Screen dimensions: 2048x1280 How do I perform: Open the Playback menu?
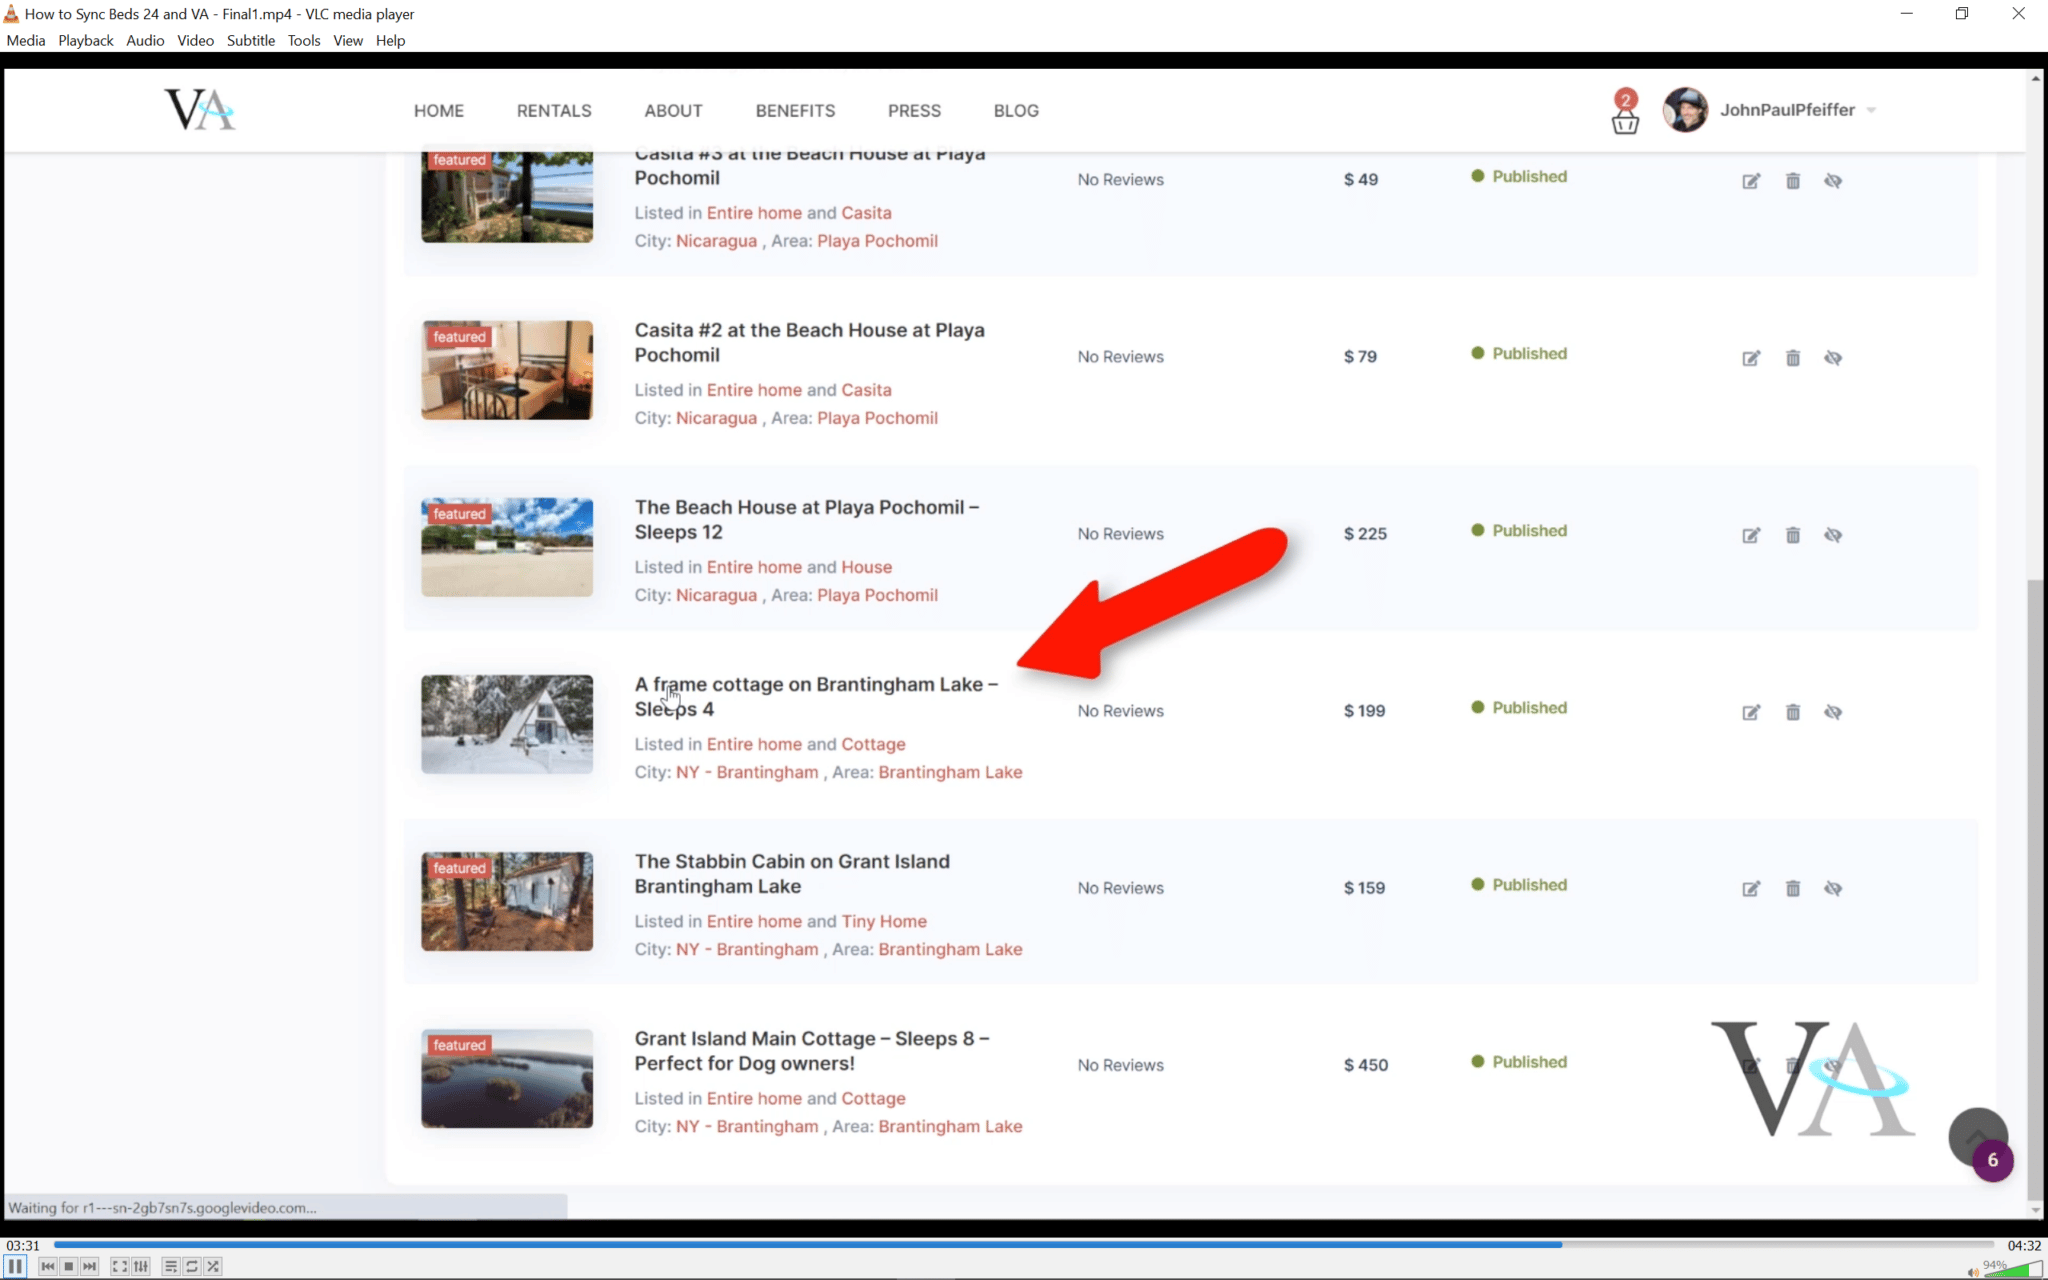click(85, 40)
